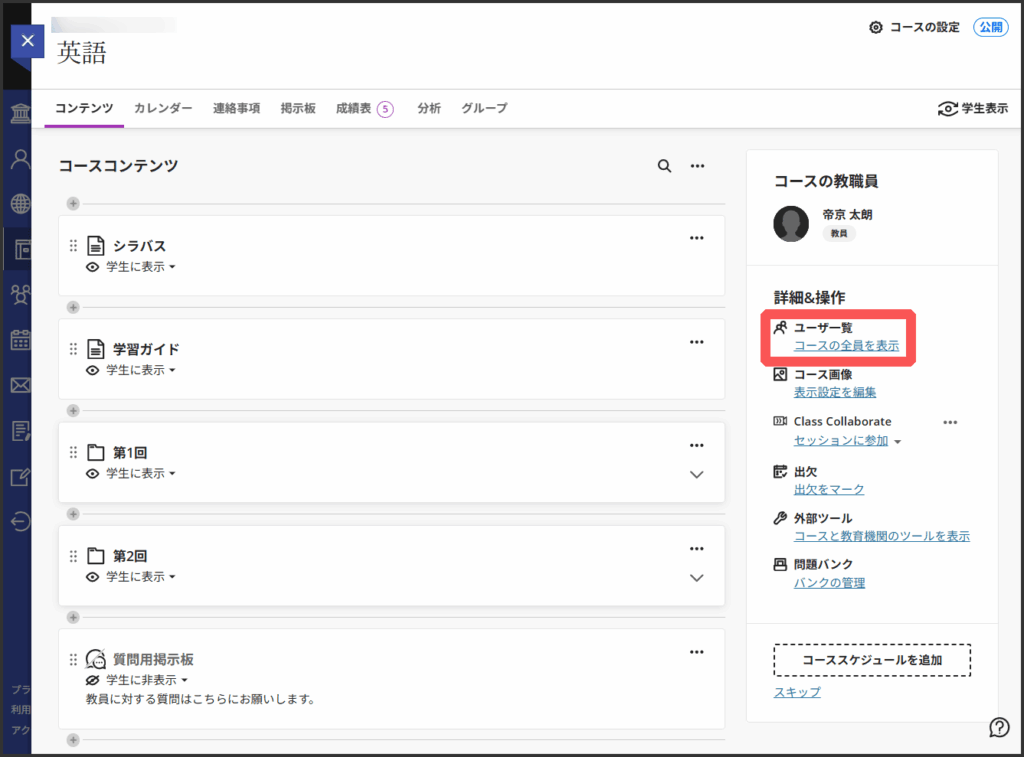Click the 帝京 太朗 profile avatar
This screenshot has height=757, width=1024.
(791, 224)
